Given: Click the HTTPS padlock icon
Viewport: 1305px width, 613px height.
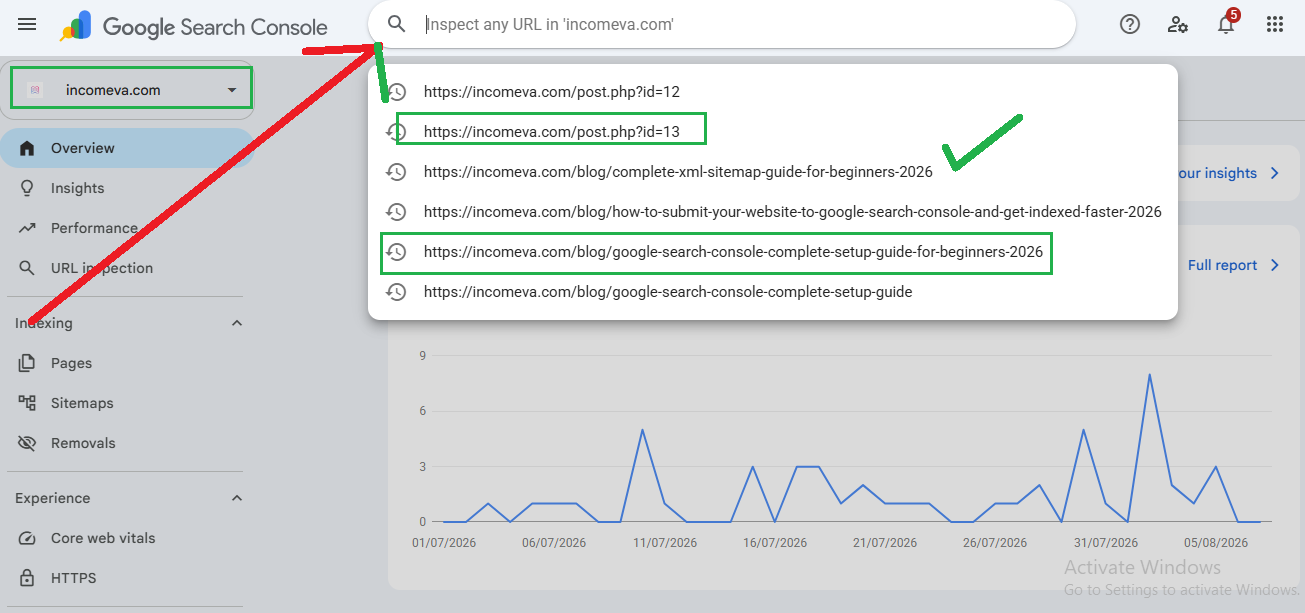Looking at the screenshot, I should click(27, 578).
